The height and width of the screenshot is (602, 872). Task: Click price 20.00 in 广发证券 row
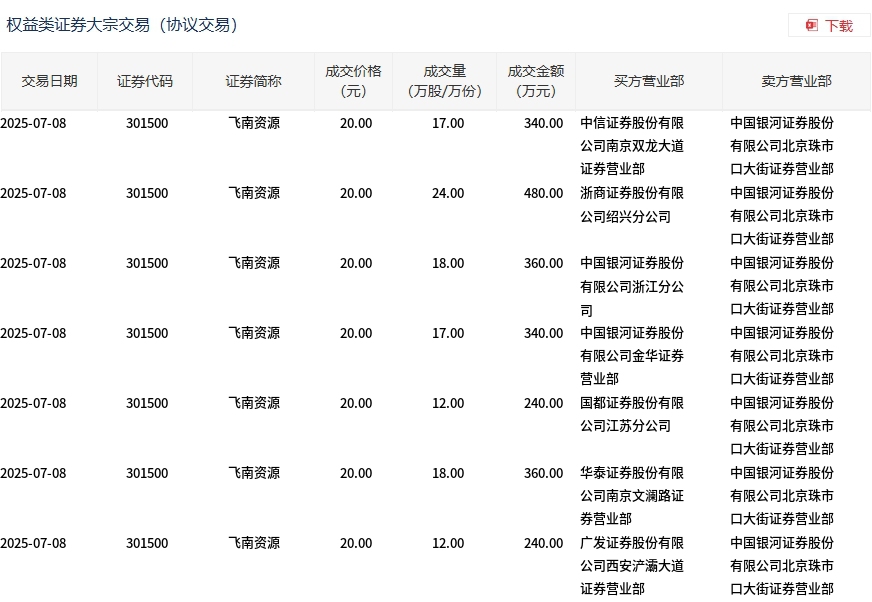[356, 544]
